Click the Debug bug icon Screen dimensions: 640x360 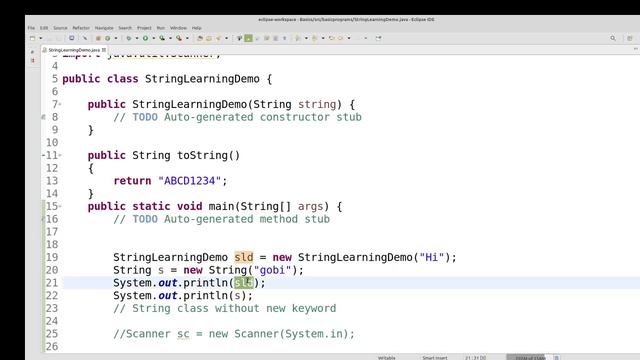(x=129, y=38)
